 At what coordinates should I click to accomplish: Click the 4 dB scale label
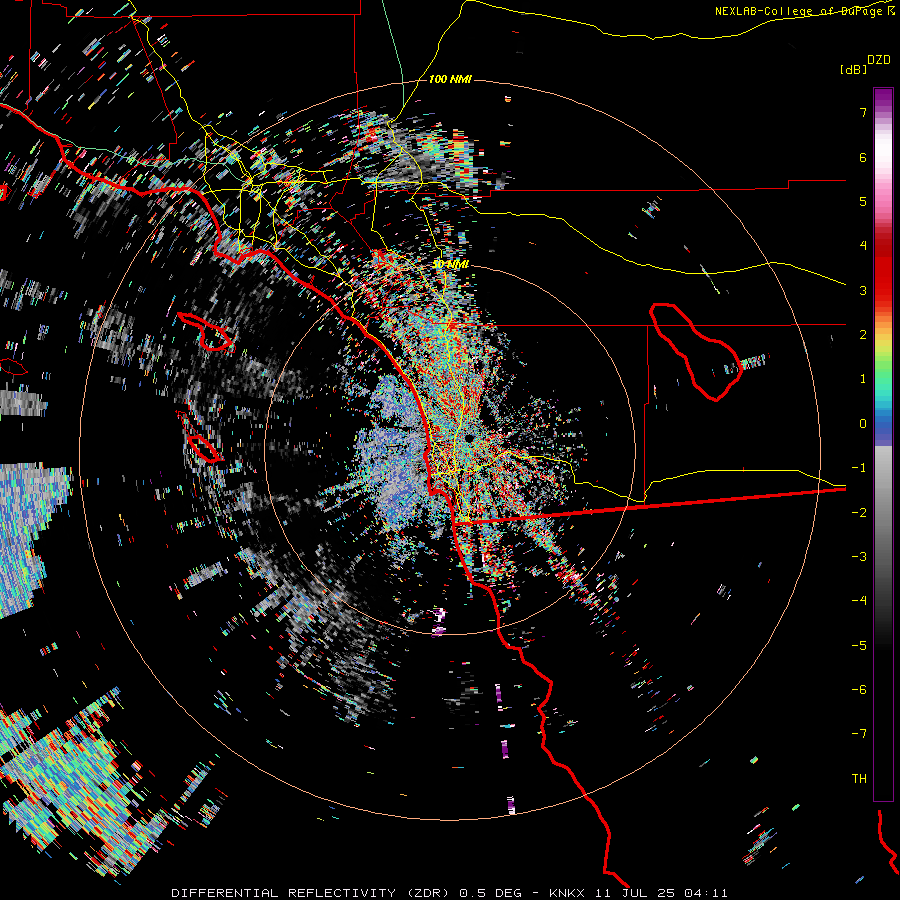[863, 246]
